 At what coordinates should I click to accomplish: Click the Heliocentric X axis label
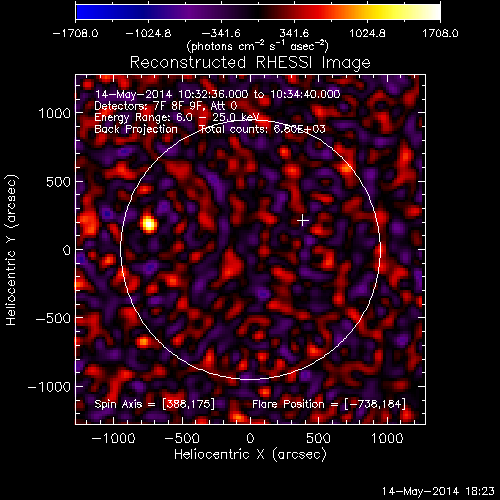pos(250,454)
